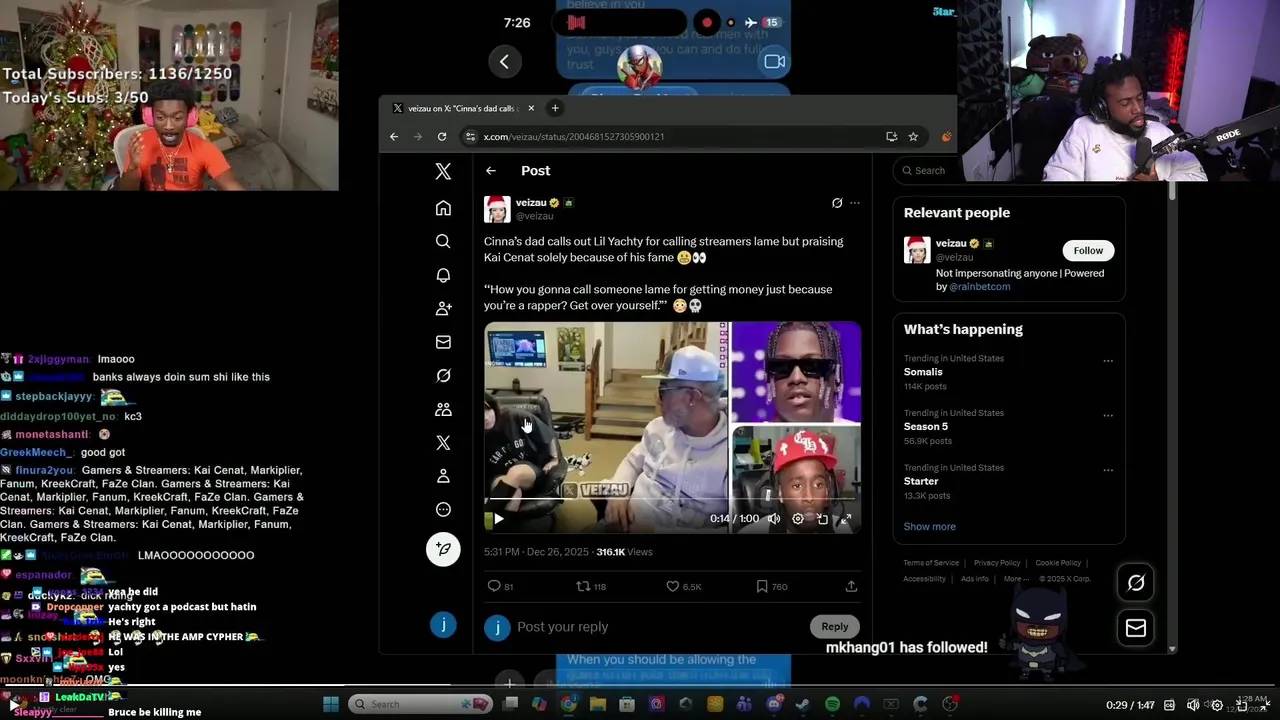The height and width of the screenshot is (720, 1280).
Task: Click Show more under What's happening
Action: pyautogui.click(x=930, y=527)
